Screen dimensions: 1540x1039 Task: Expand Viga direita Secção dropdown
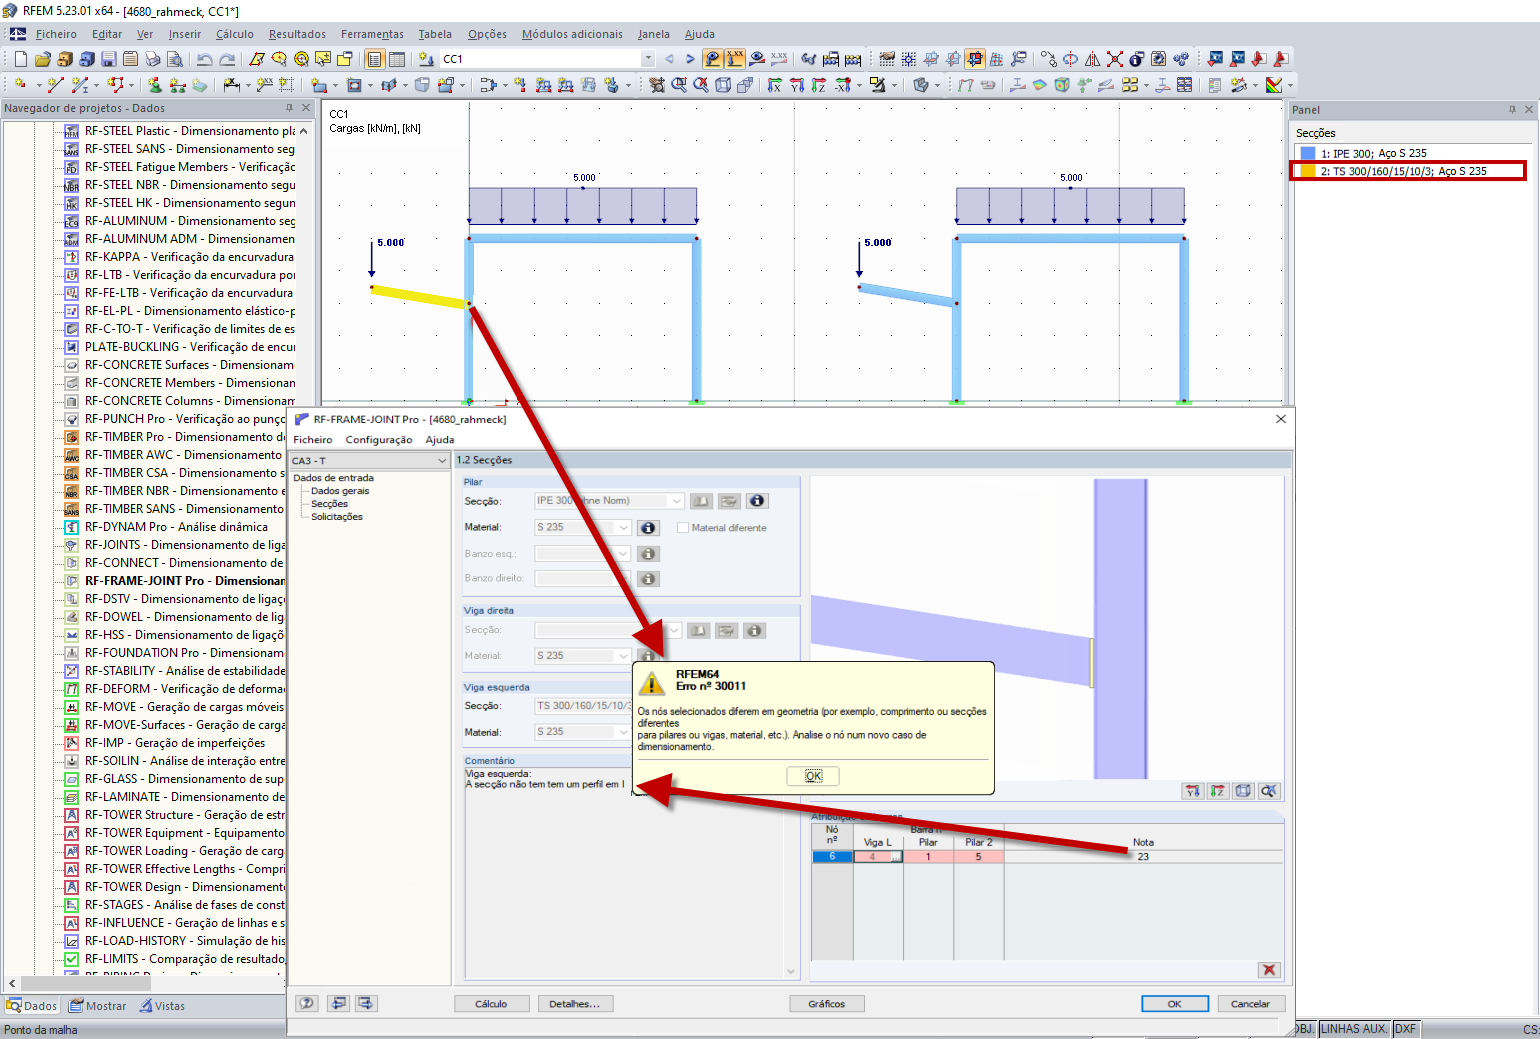pyautogui.click(x=675, y=630)
